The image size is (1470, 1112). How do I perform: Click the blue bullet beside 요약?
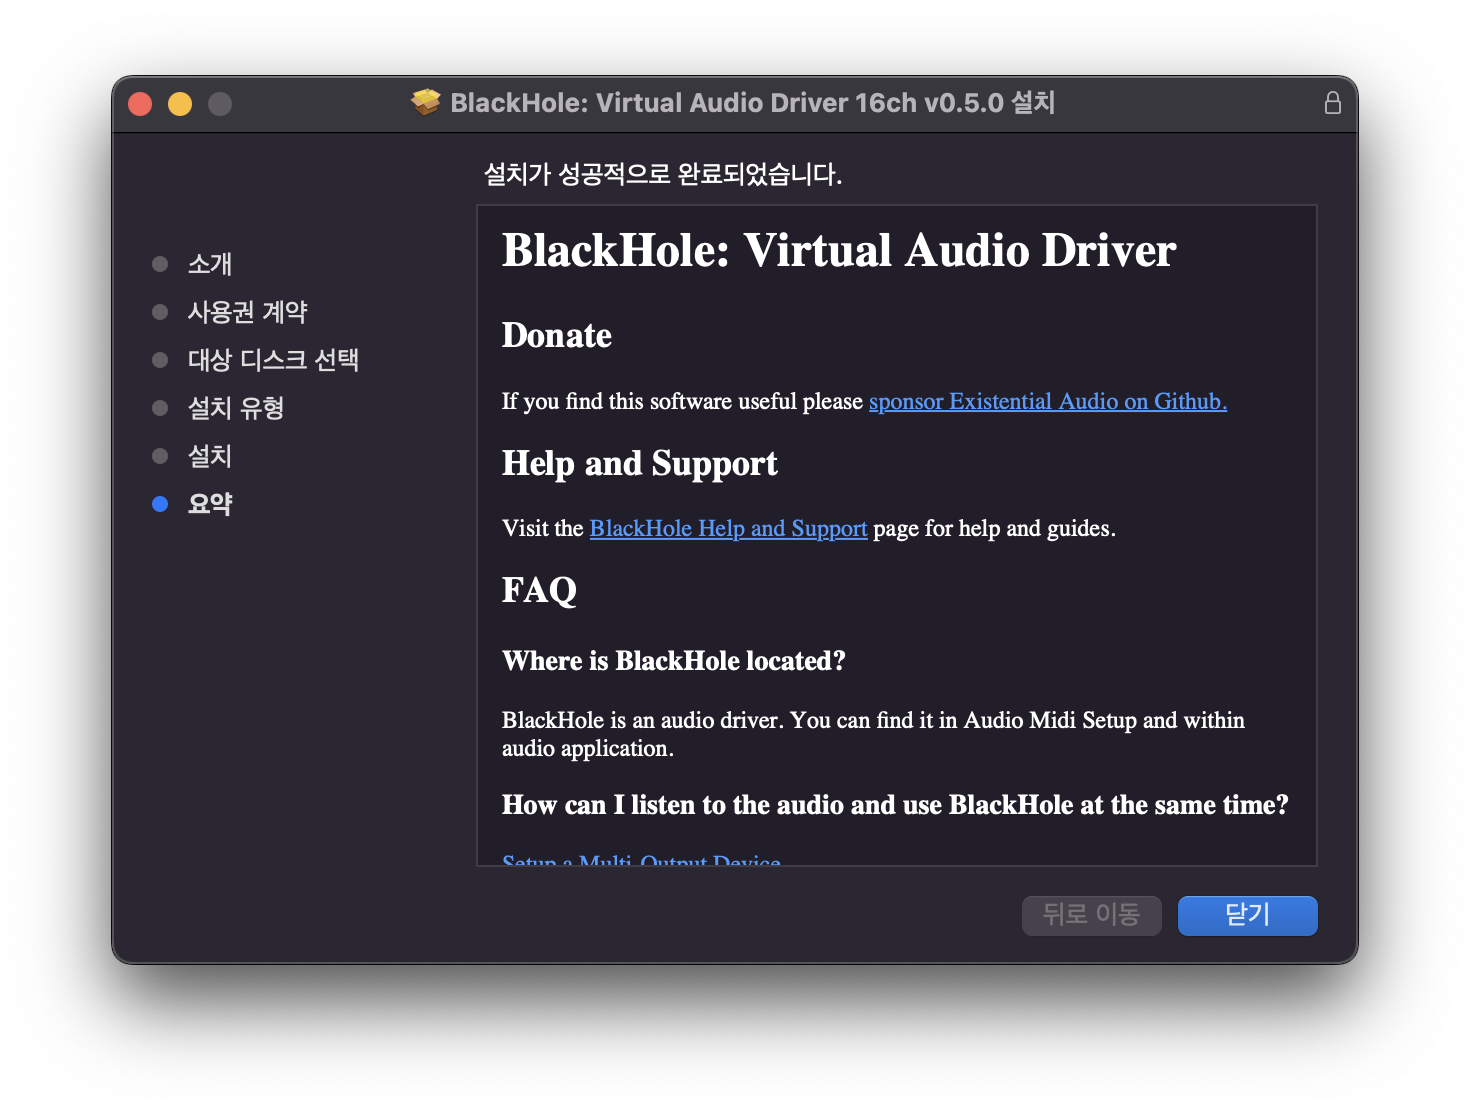pos(160,504)
